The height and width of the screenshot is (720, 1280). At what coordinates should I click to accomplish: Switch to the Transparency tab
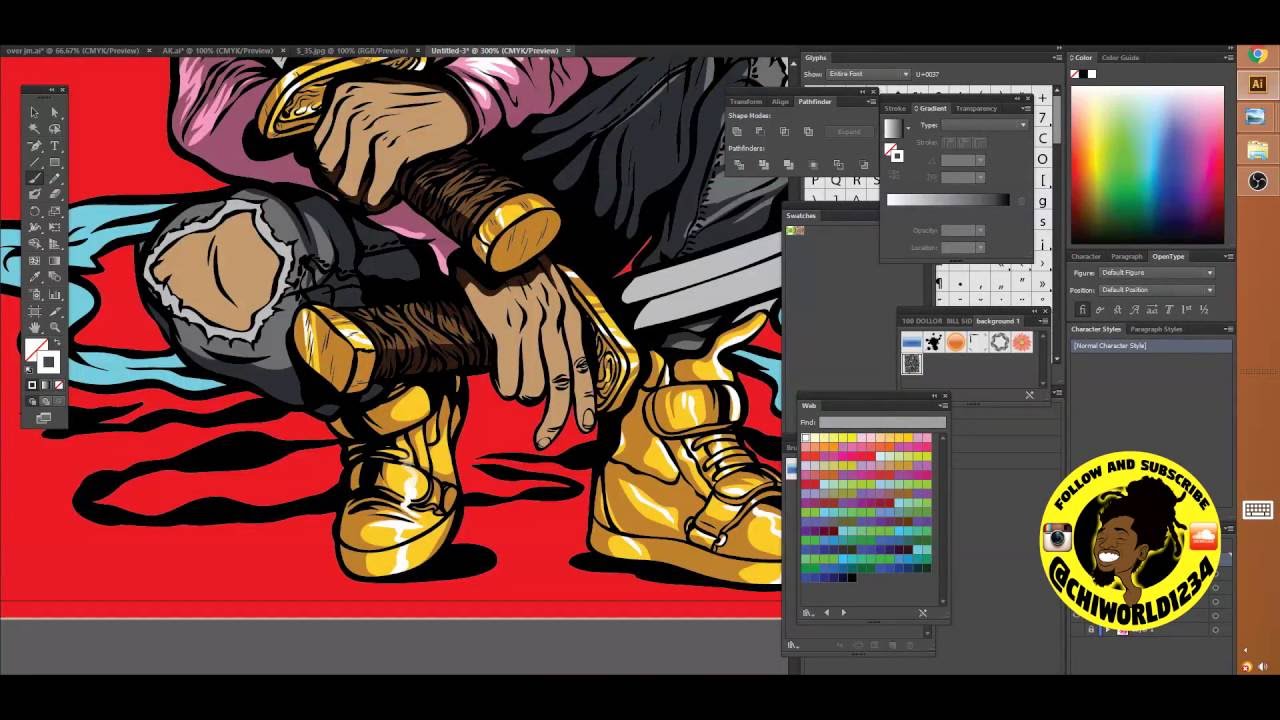(x=976, y=109)
